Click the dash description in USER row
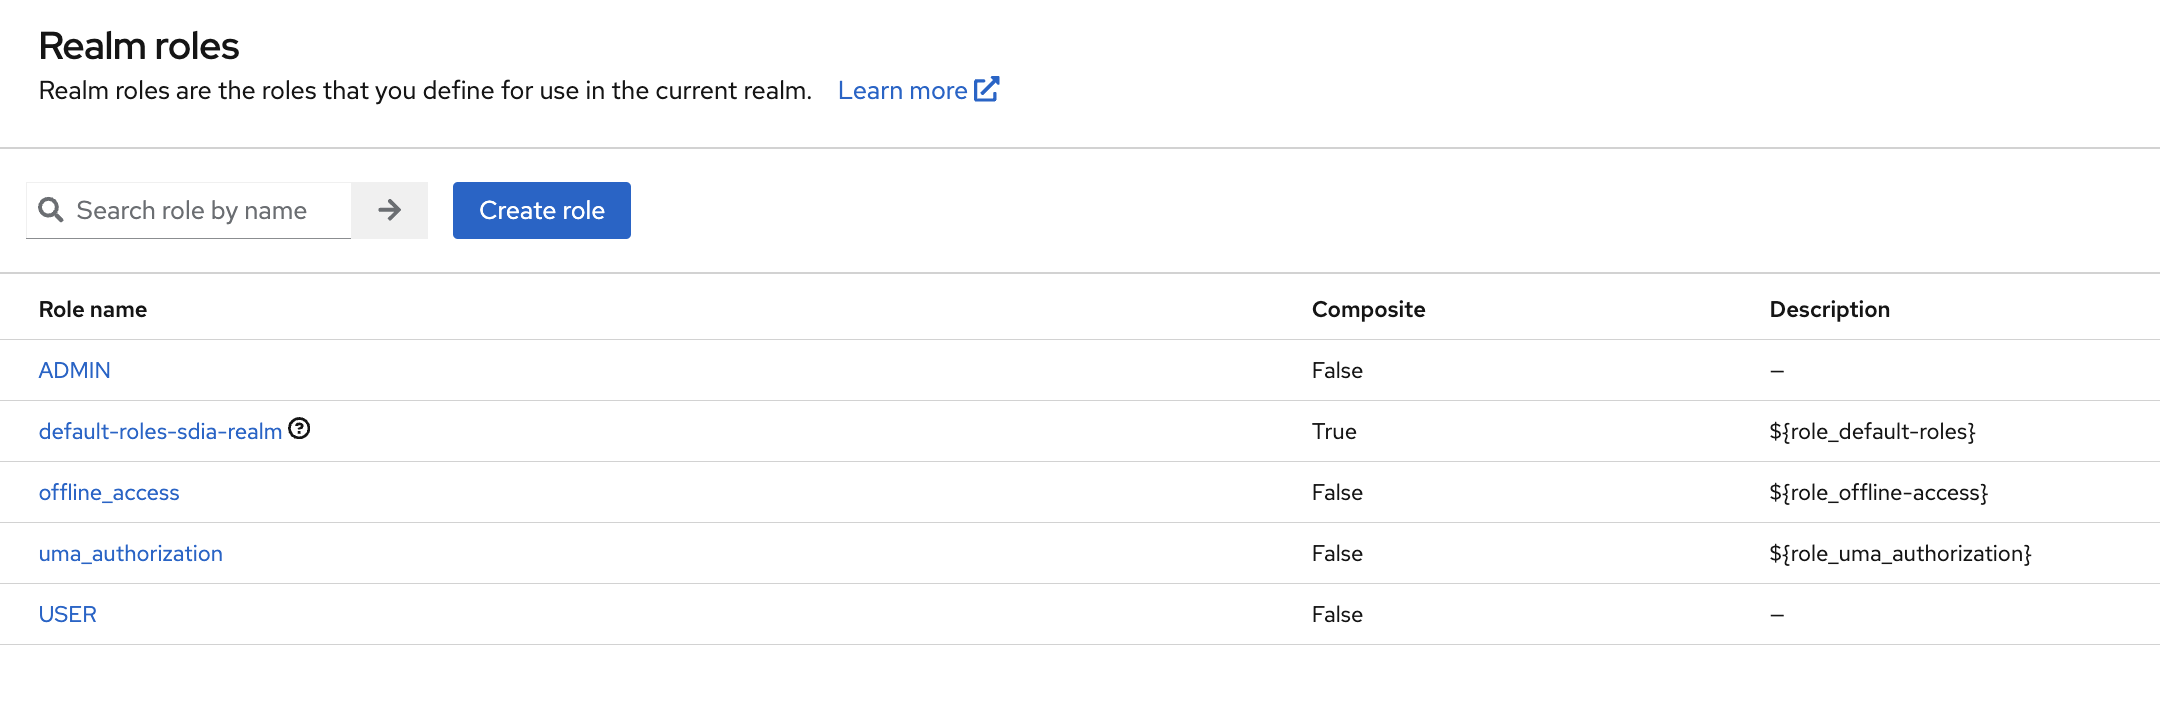2160x728 pixels. coord(1777,615)
